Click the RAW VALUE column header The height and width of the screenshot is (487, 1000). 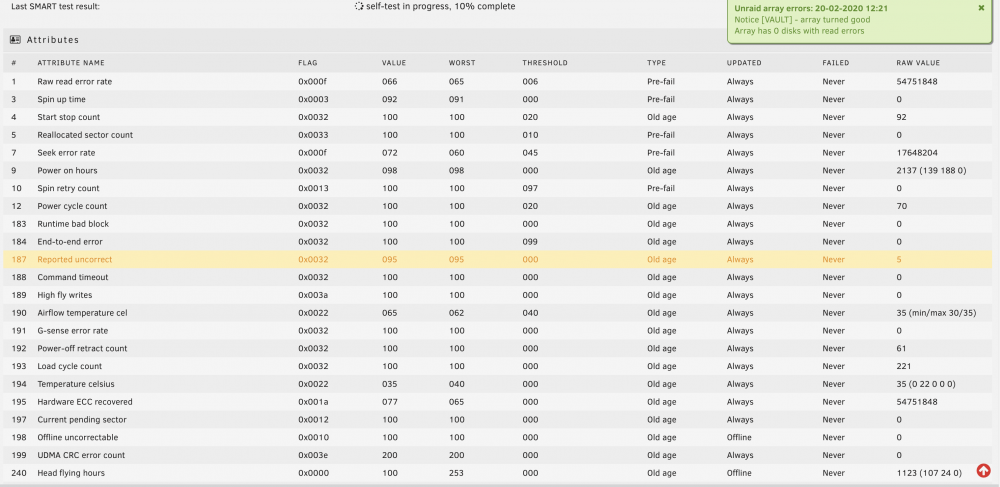[x=918, y=63]
